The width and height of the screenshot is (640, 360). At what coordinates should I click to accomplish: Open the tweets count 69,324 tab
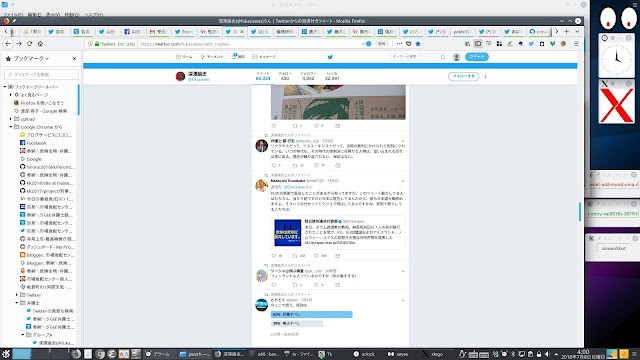[263, 76]
